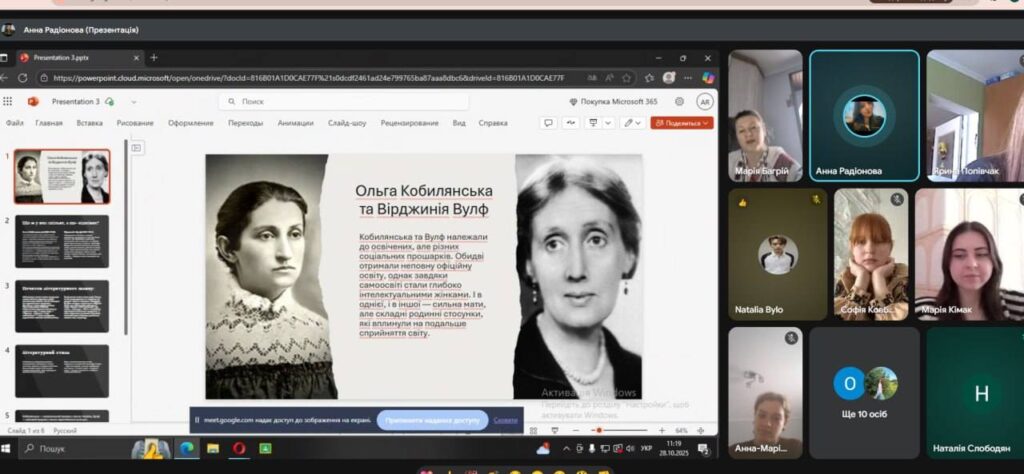Click the Покупка Microsoft 365 button

(x=613, y=101)
